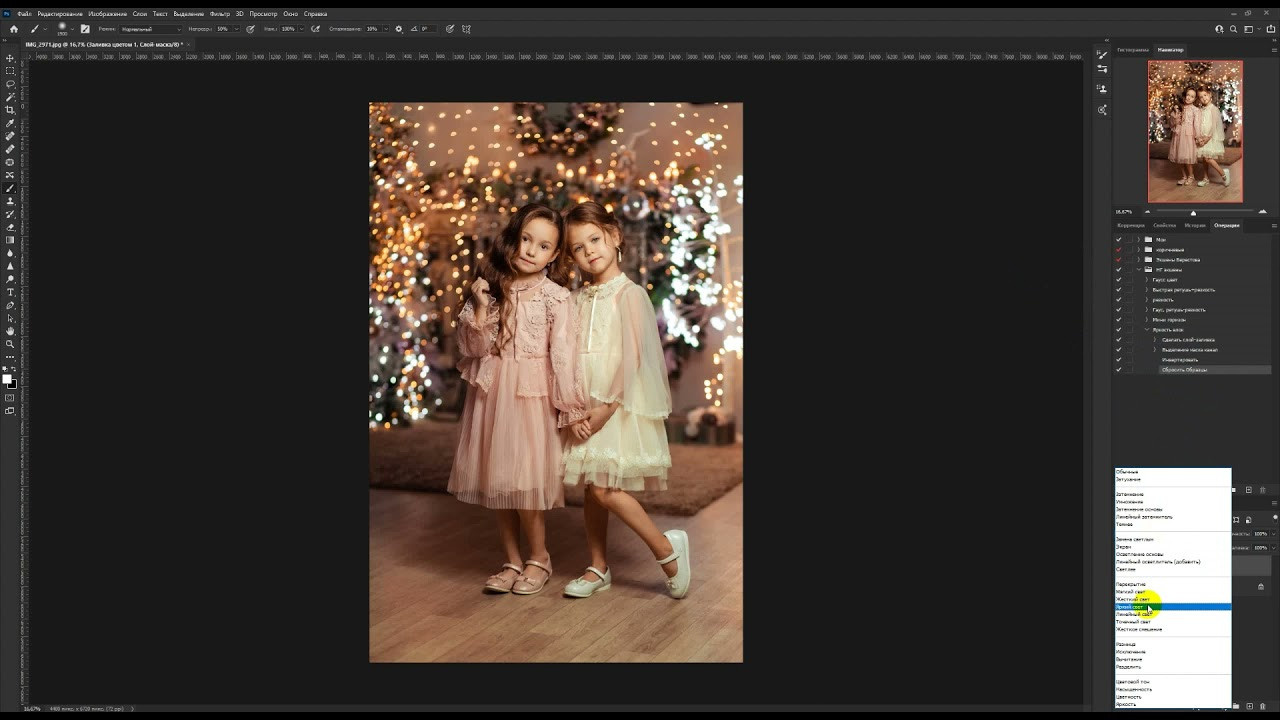
Task: Switch to the 'История' panel tab
Action: pos(1195,225)
